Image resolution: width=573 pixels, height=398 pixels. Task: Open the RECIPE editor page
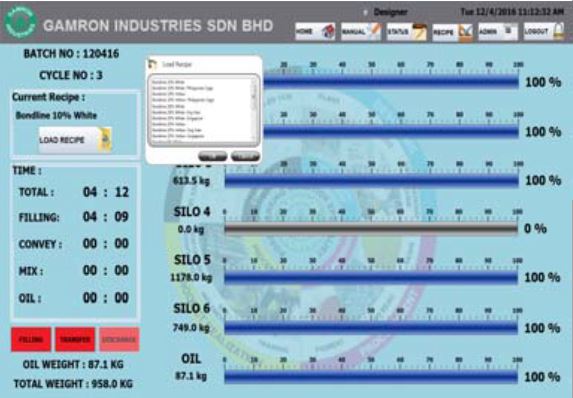(452, 32)
